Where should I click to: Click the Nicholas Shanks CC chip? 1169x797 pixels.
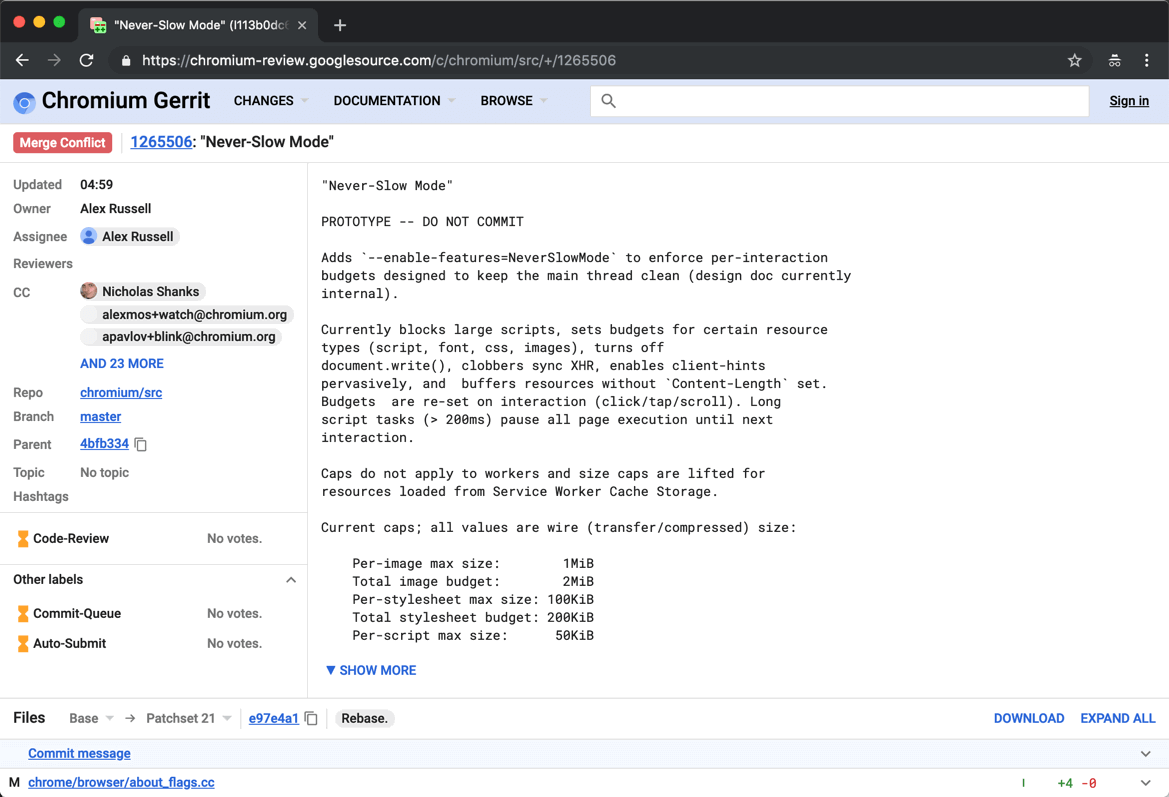pyautogui.click(x=142, y=291)
